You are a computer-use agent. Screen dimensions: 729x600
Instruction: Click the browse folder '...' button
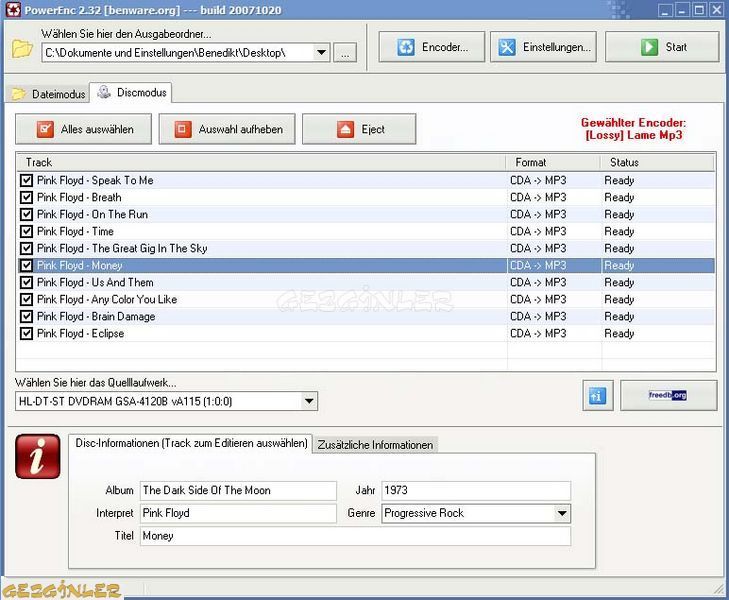point(345,53)
